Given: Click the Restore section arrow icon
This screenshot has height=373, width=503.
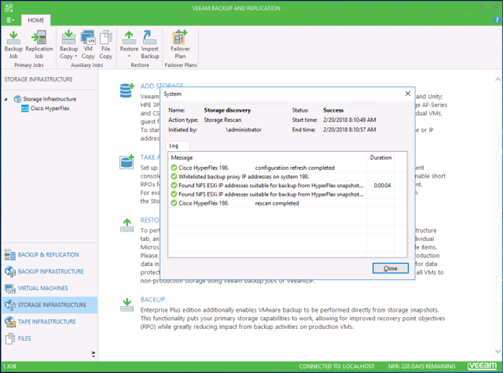Looking at the screenshot, I should coord(127,226).
